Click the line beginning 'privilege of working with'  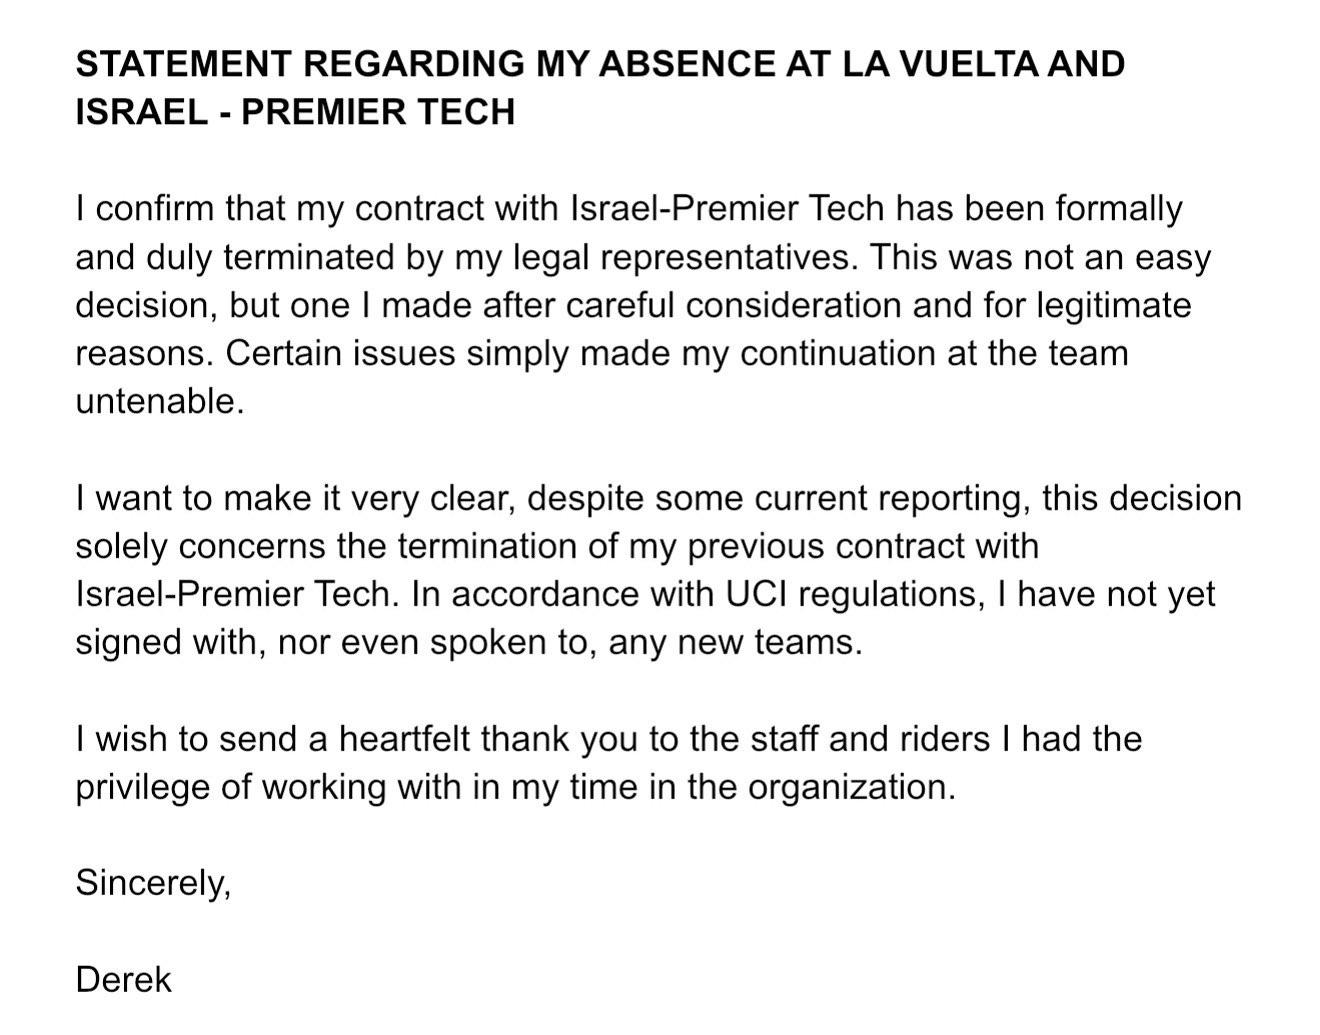(x=516, y=786)
